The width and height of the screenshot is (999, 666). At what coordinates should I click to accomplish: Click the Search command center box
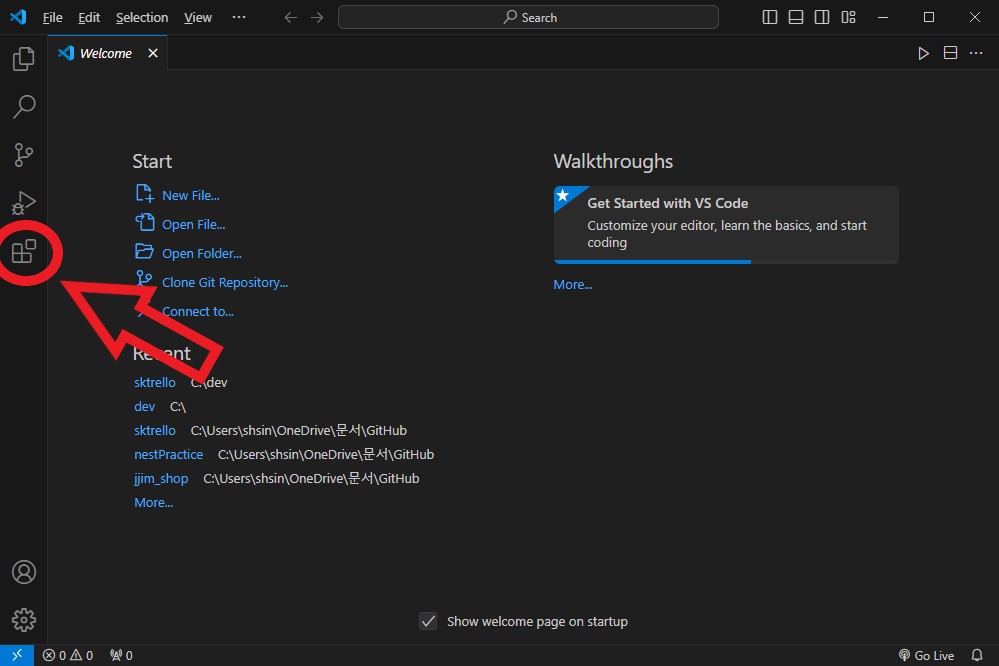click(x=528, y=17)
